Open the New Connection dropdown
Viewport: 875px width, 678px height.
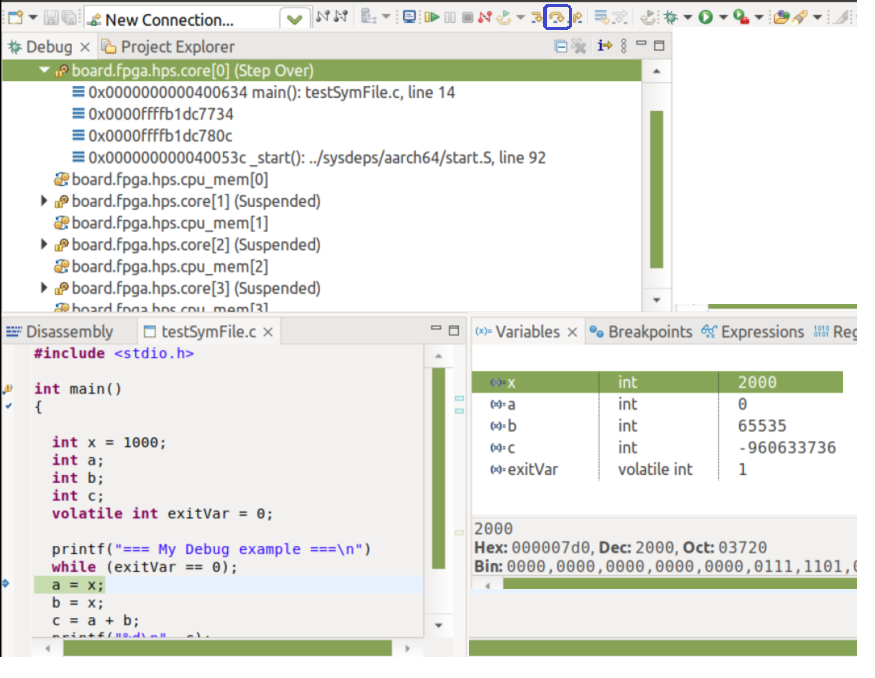(294, 19)
